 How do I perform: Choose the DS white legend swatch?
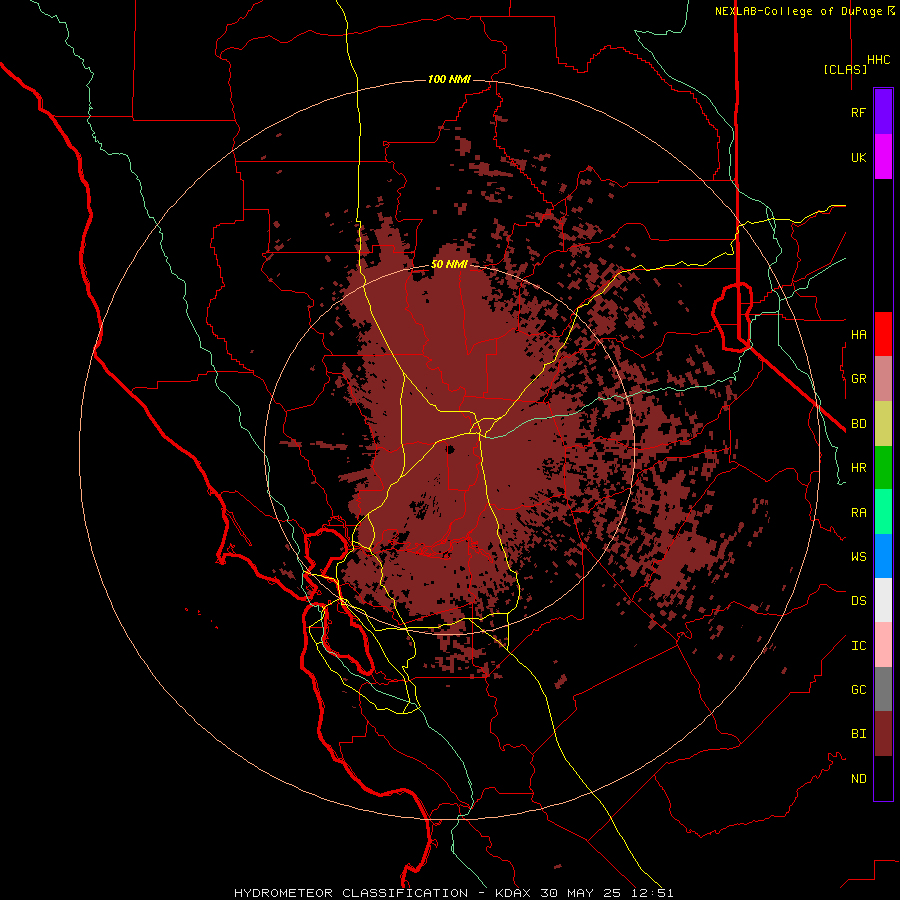click(883, 600)
